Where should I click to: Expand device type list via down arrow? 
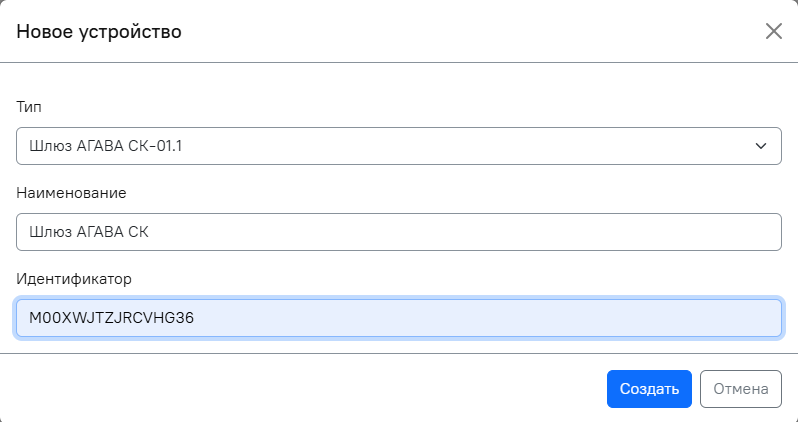tap(760, 146)
